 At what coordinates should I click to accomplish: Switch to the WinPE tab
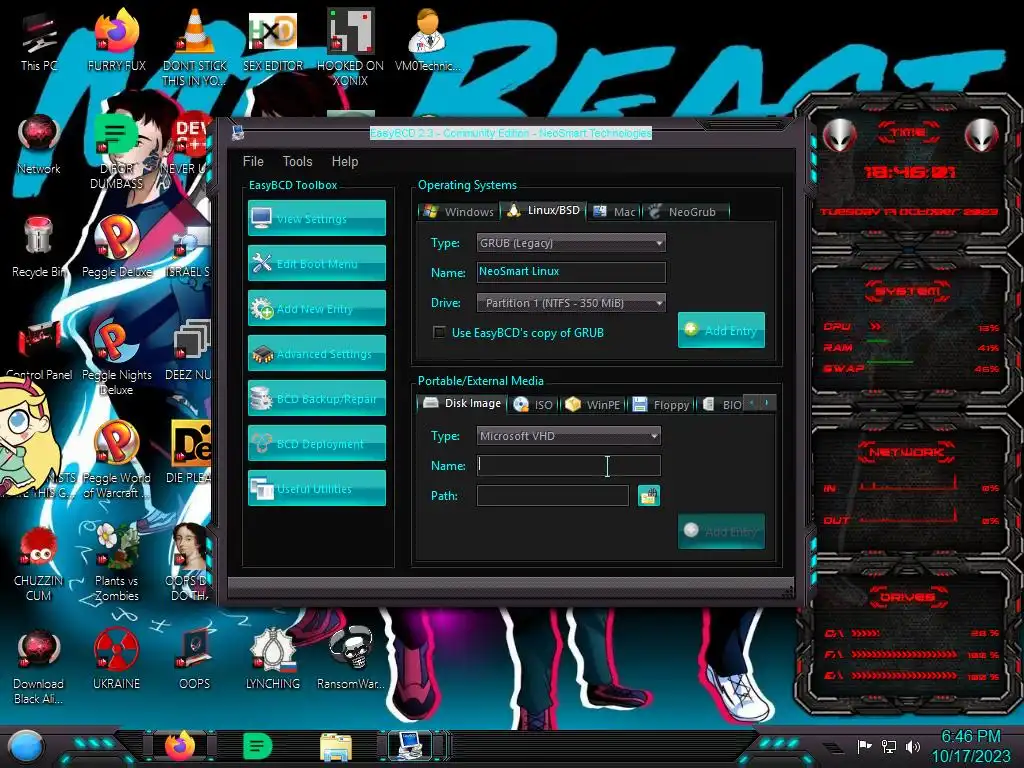pos(592,405)
